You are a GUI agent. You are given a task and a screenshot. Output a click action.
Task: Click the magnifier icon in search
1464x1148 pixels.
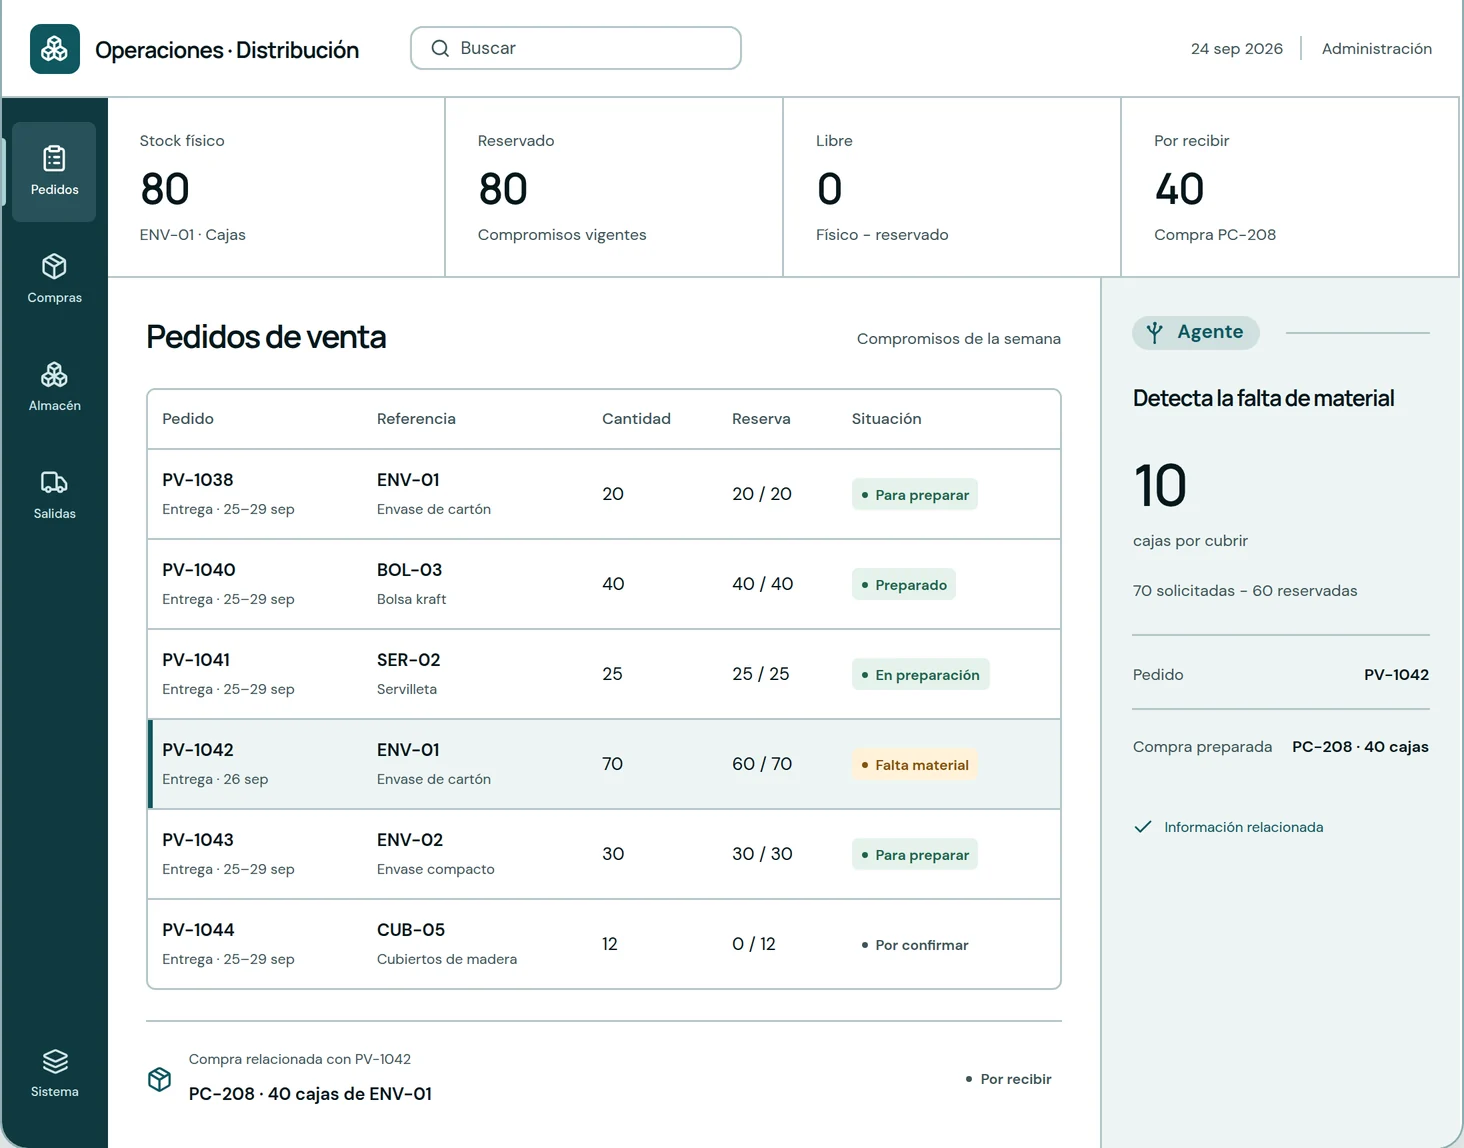440,48
